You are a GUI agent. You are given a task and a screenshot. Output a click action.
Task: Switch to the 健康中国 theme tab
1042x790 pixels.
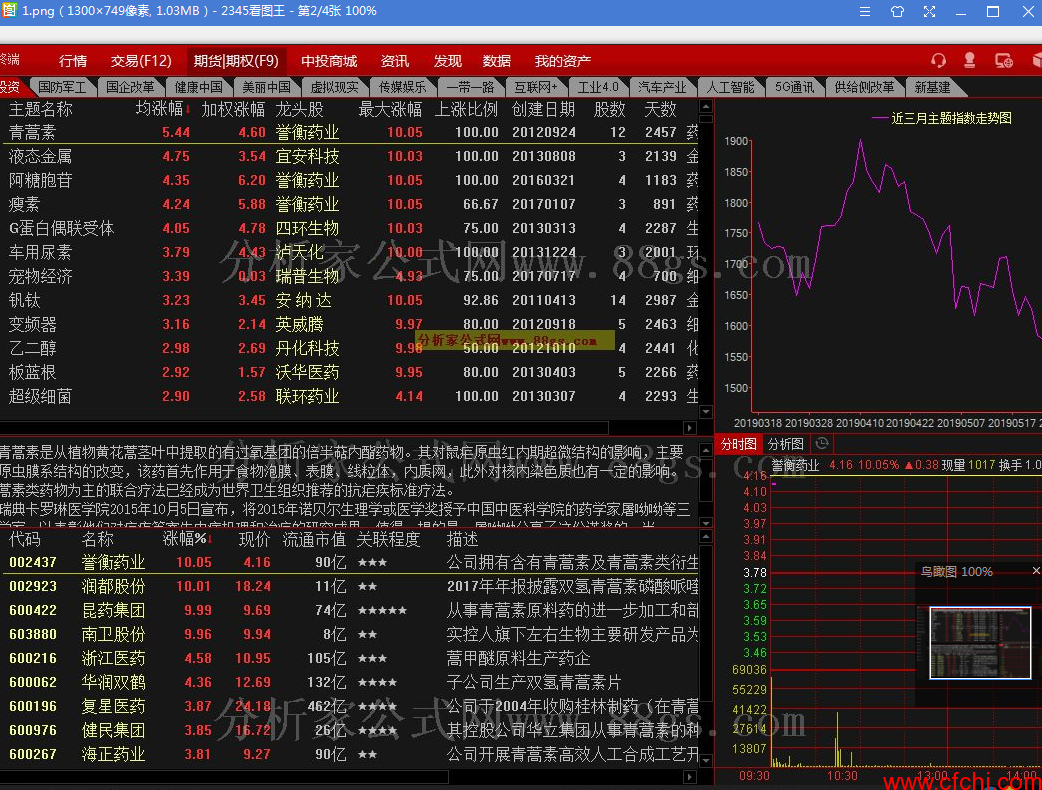[x=198, y=87]
